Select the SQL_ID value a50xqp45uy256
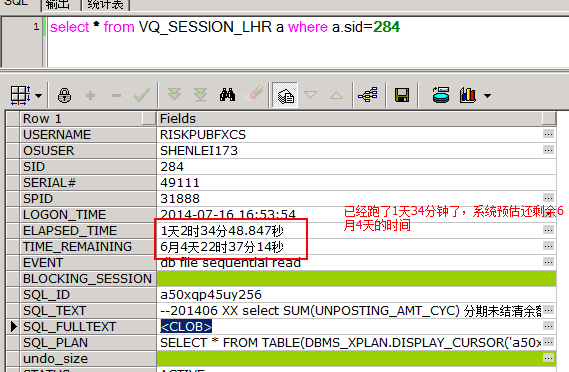Screen dimensions: 569x372 [211, 295]
